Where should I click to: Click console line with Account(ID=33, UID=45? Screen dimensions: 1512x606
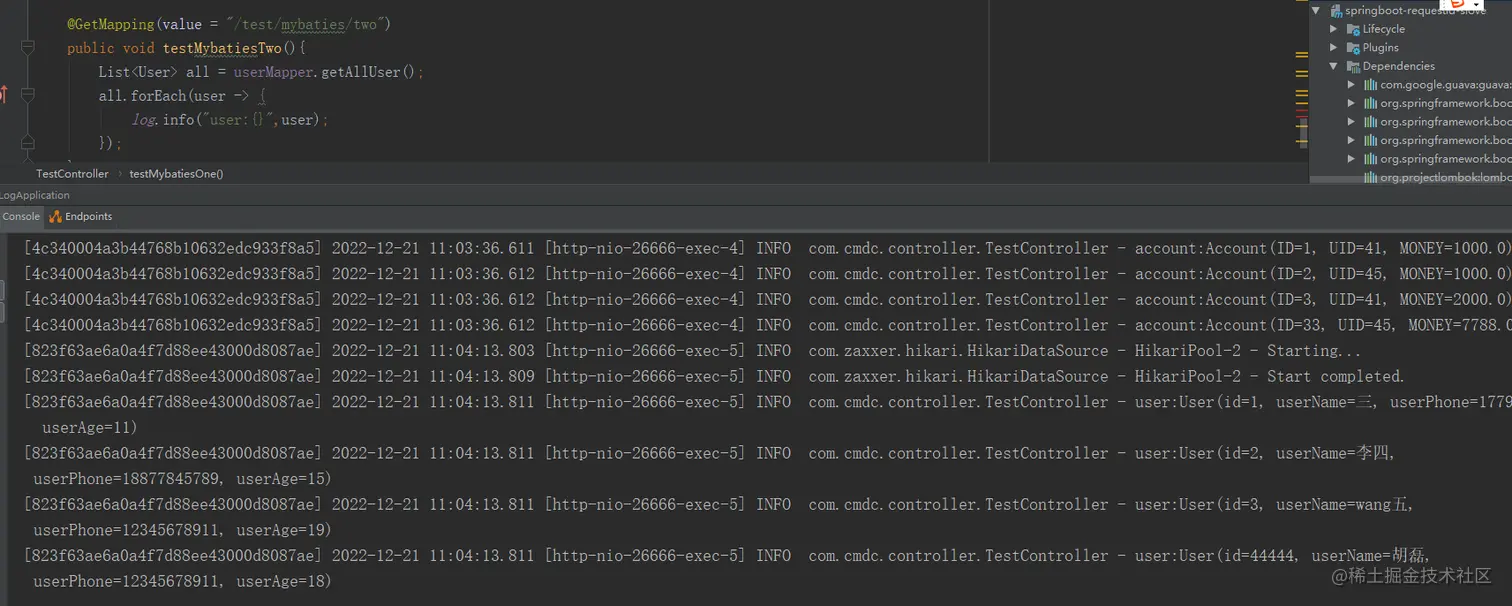pyautogui.click(x=766, y=325)
